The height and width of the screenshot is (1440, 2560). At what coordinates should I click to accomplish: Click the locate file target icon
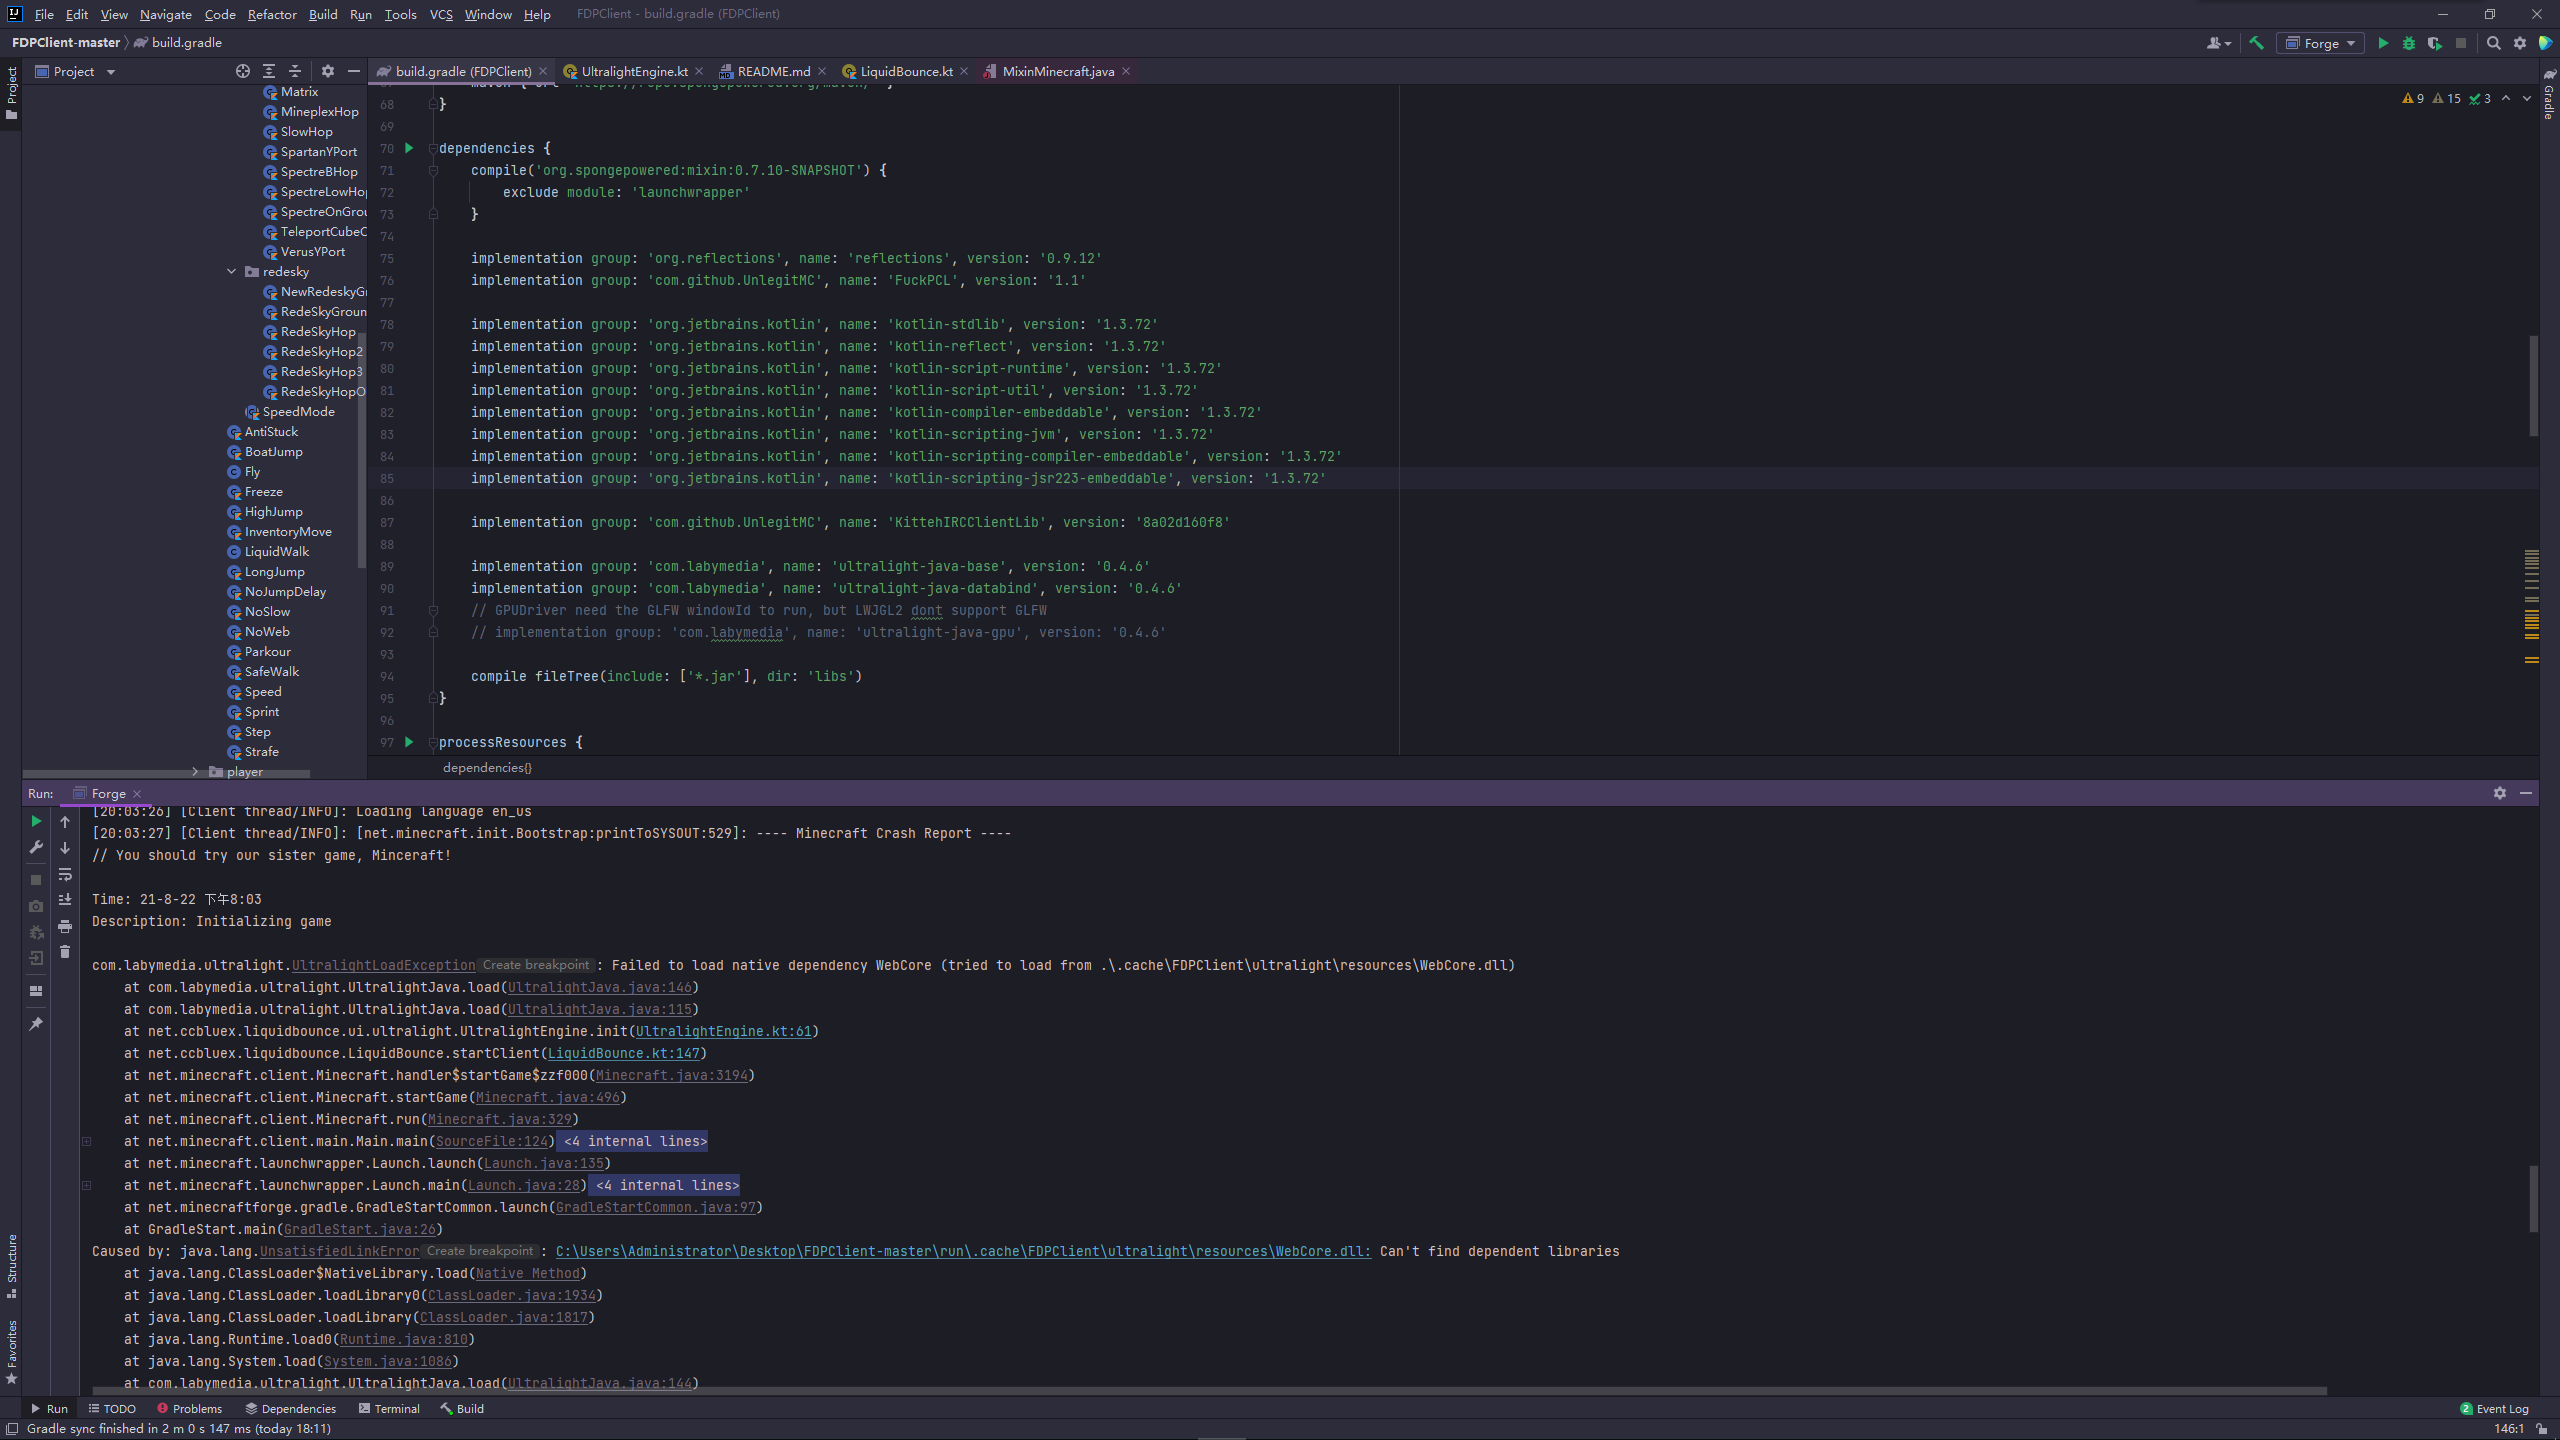coord(243,71)
